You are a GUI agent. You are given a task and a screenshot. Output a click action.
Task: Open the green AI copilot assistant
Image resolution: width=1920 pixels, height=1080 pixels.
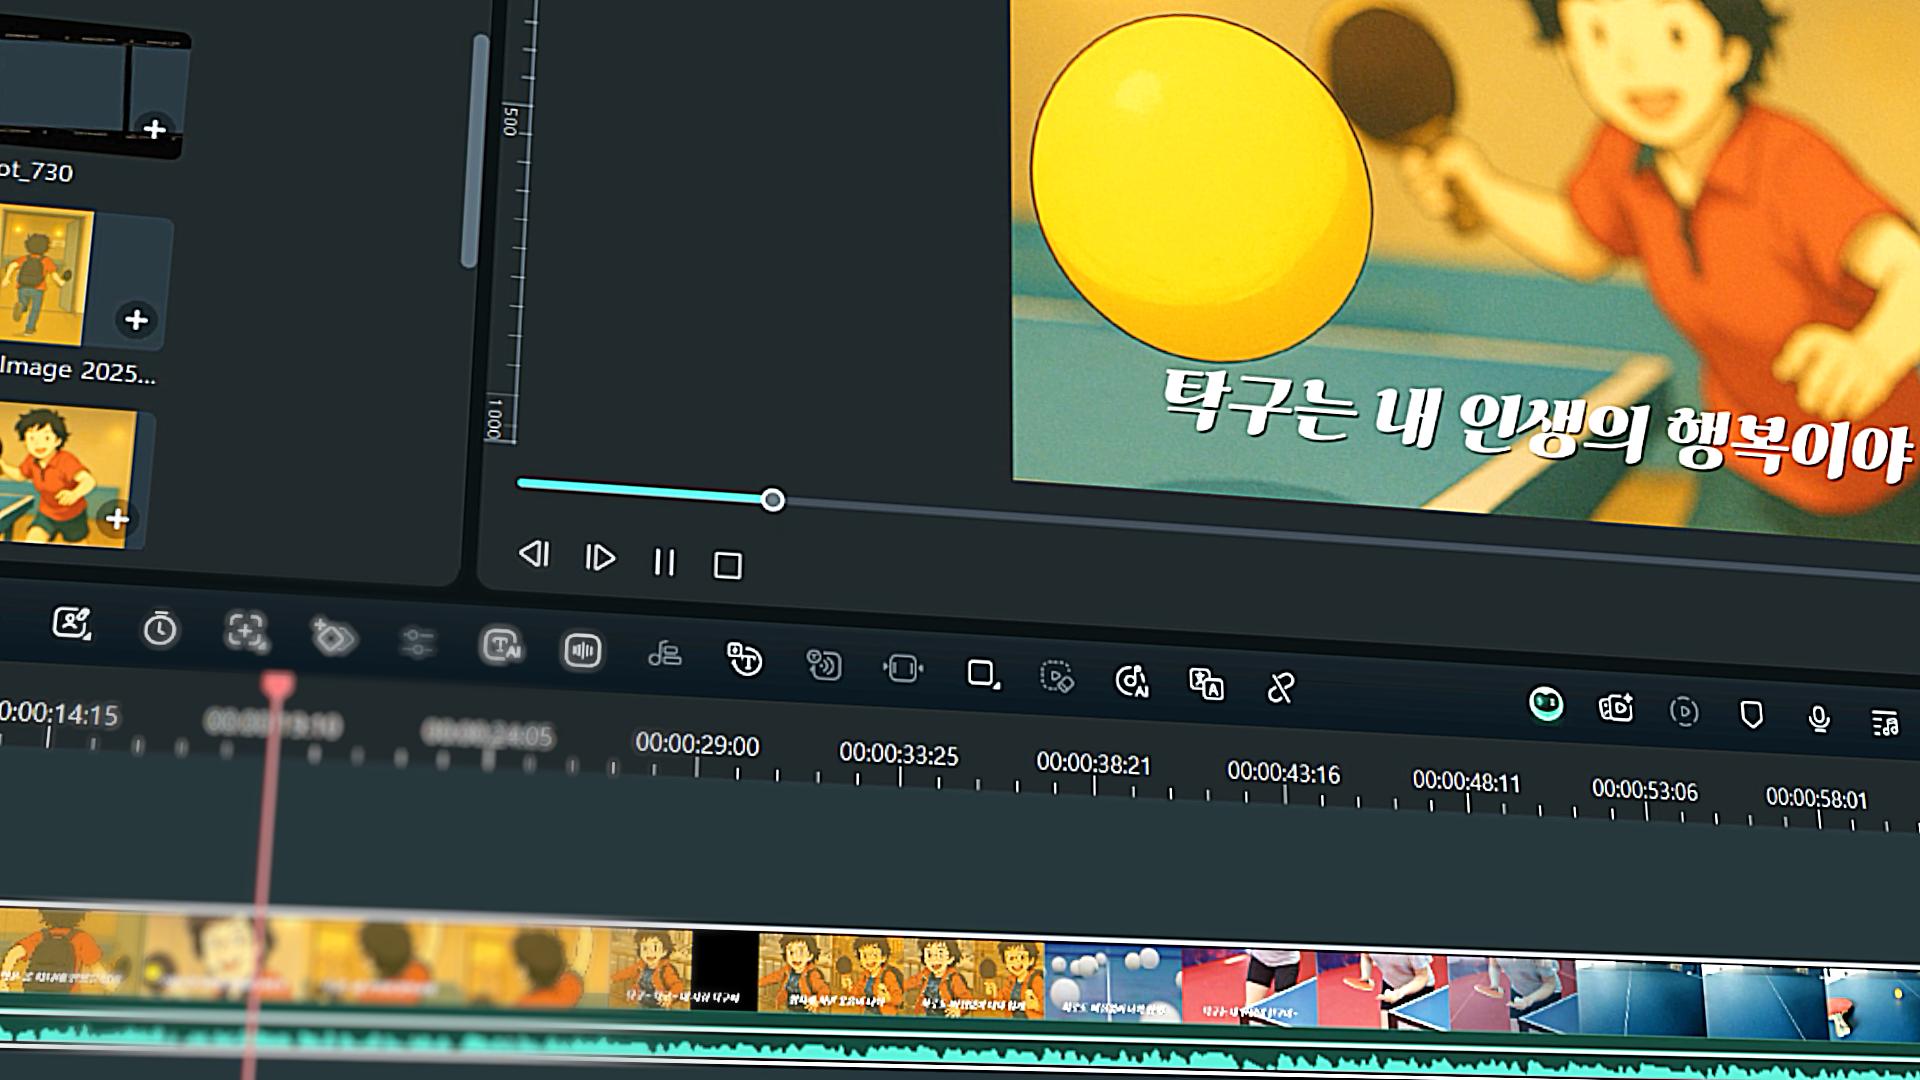[x=1546, y=704]
